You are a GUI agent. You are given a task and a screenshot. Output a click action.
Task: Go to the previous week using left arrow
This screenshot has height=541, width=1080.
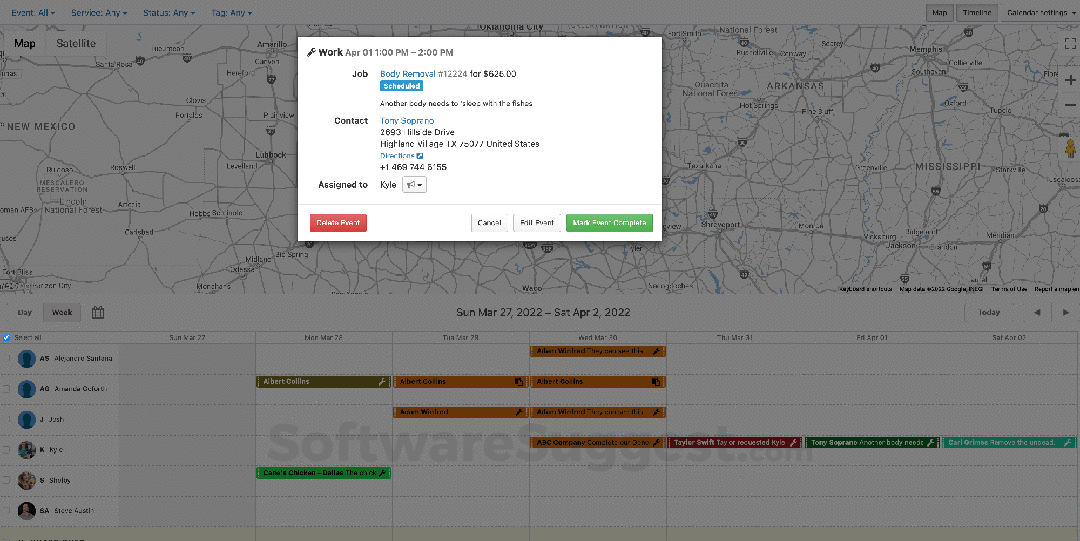(1036, 313)
